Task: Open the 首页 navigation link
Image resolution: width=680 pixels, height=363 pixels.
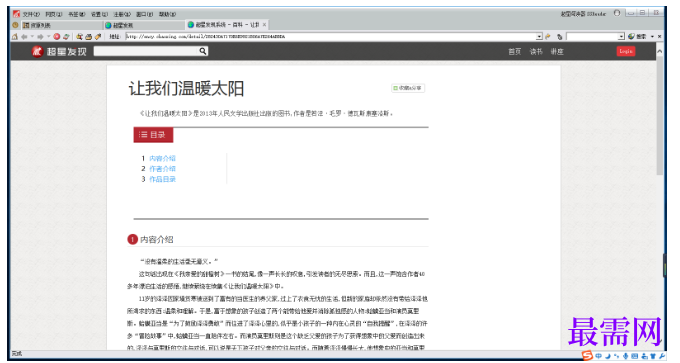Action: 514,52
